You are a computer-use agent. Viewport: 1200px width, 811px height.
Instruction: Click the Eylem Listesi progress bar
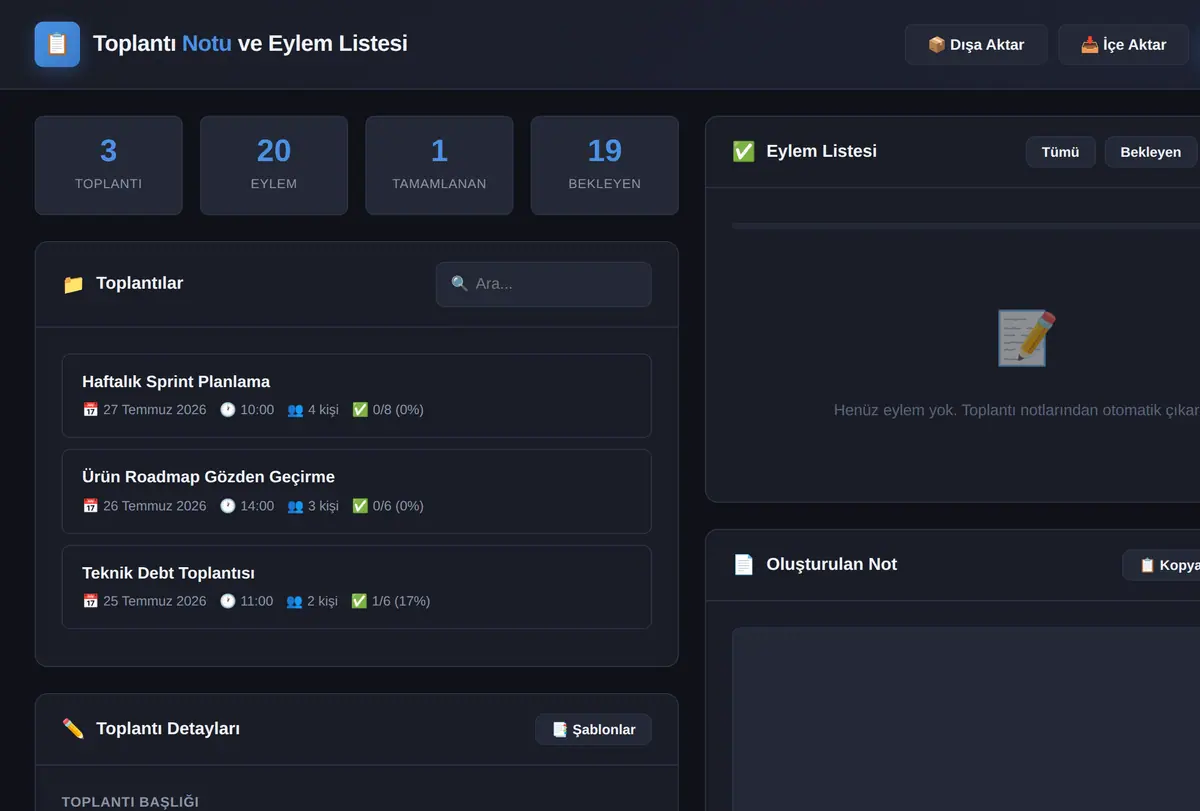click(x=966, y=226)
